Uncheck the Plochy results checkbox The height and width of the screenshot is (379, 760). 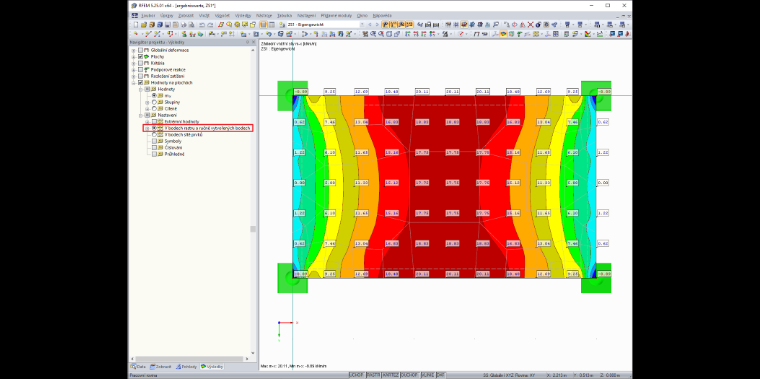(x=141, y=57)
